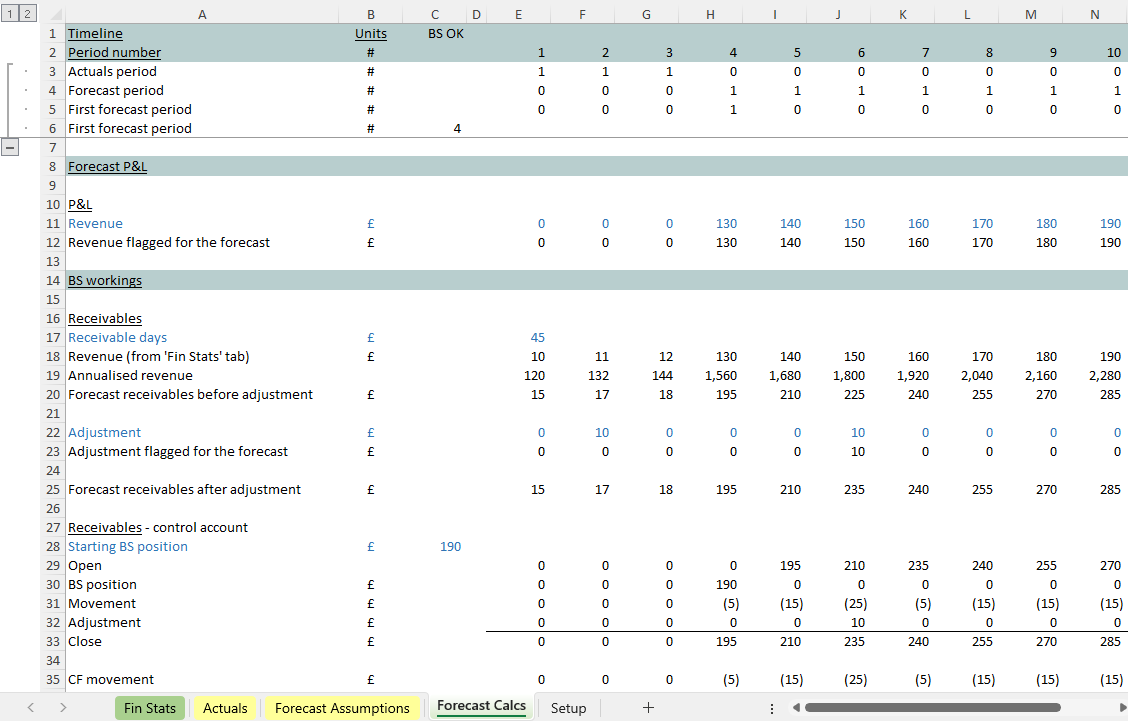Go to the Forecast Assumptions sheet tab
This screenshot has width=1128, height=721.
(342, 708)
